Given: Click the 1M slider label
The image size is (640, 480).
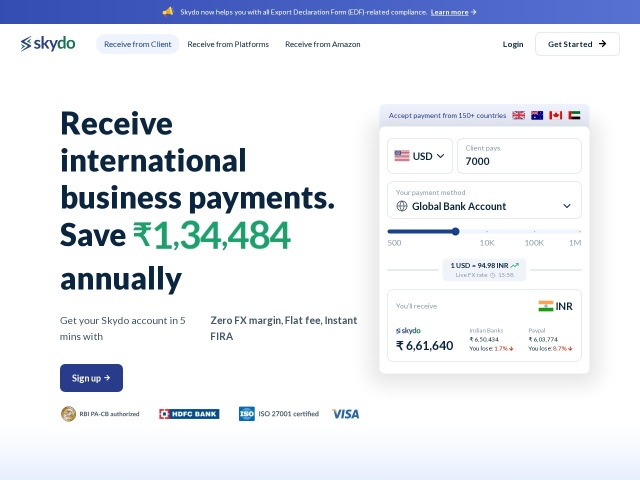Looking at the screenshot, I should pyautogui.click(x=575, y=243).
